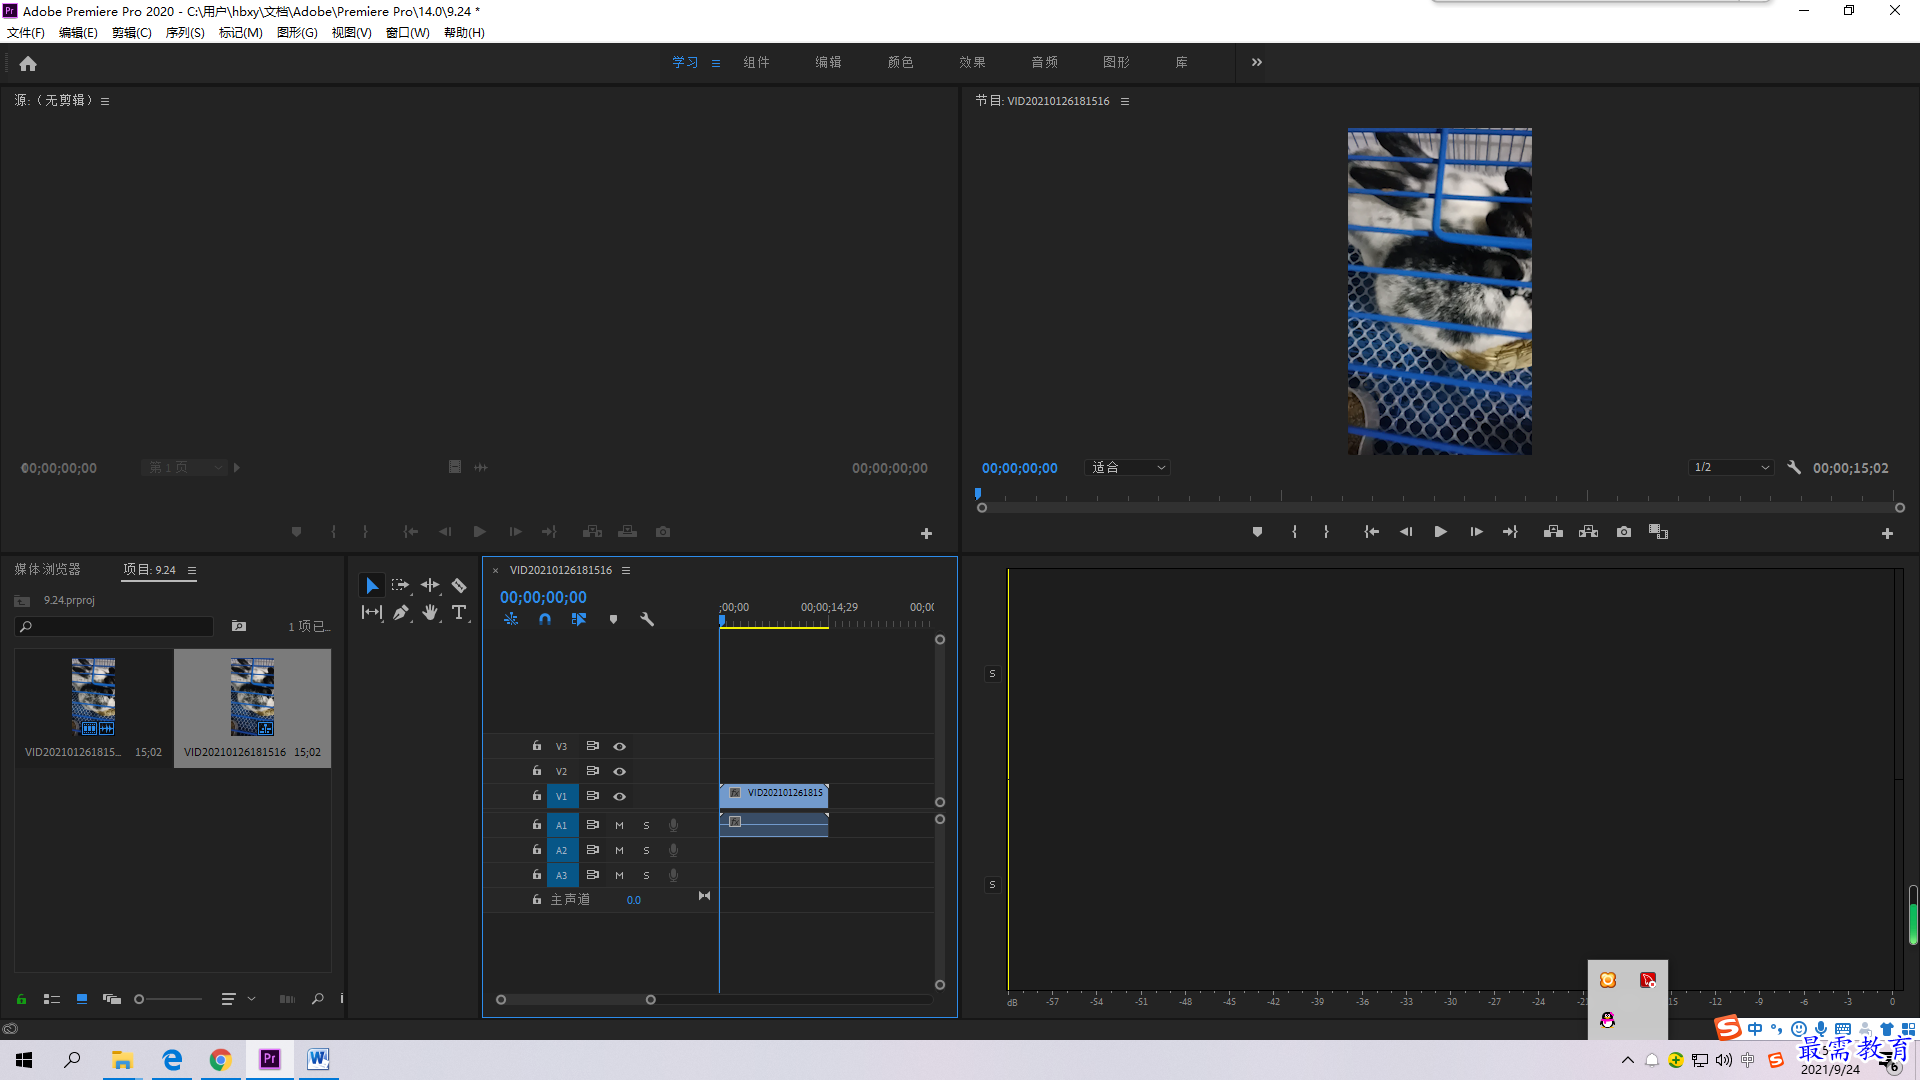Open the 序列(S) menu
The width and height of the screenshot is (1920, 1080).
click(185, 33)
